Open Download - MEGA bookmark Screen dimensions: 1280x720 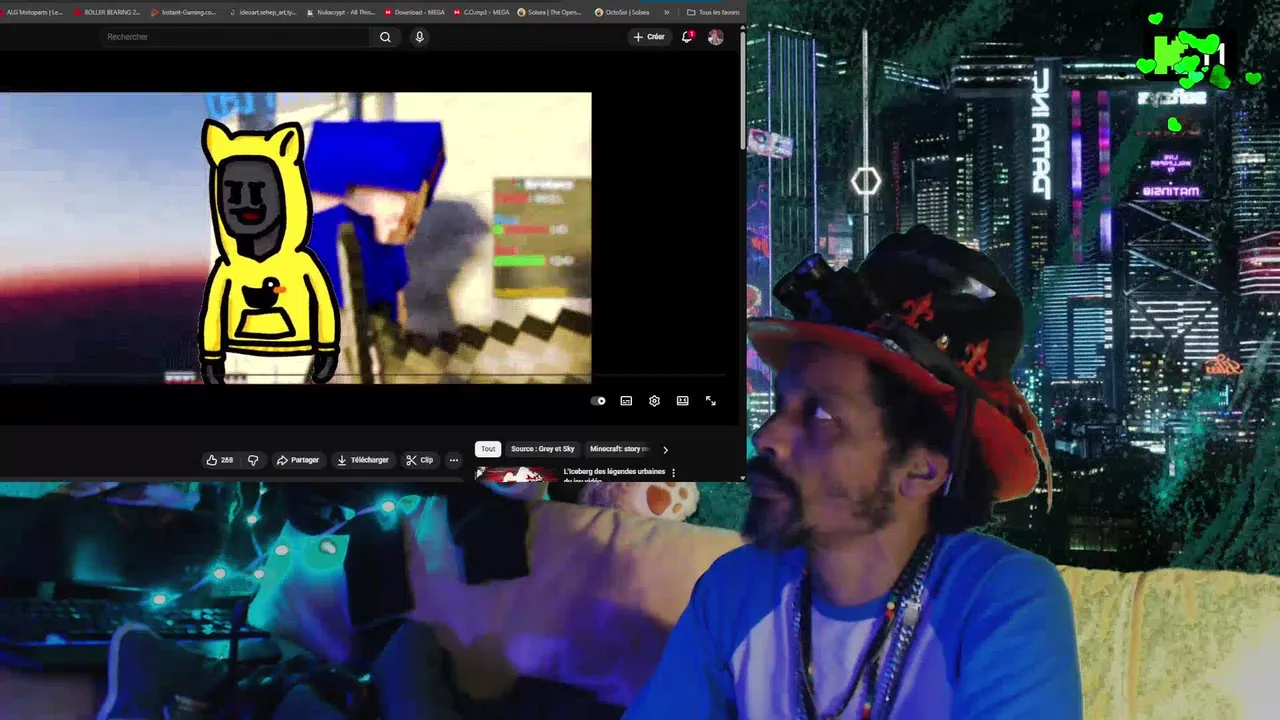pyautogui.click(x=415, y=12)
